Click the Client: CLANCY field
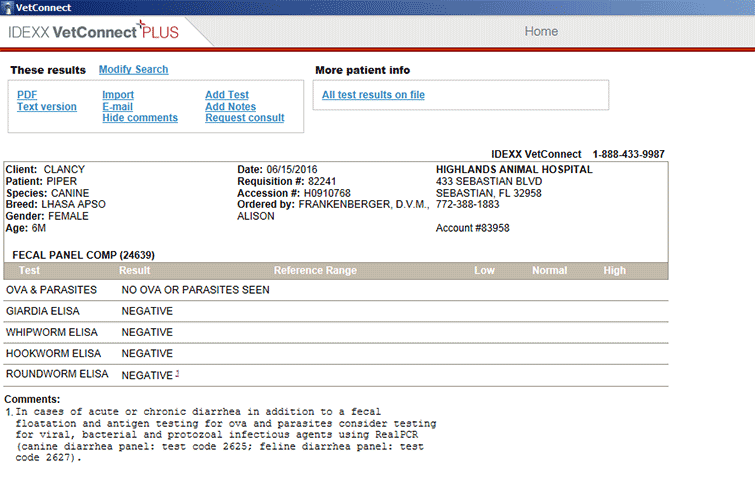The height and width of the screenshot is (486, 755). tap(45, 170)
